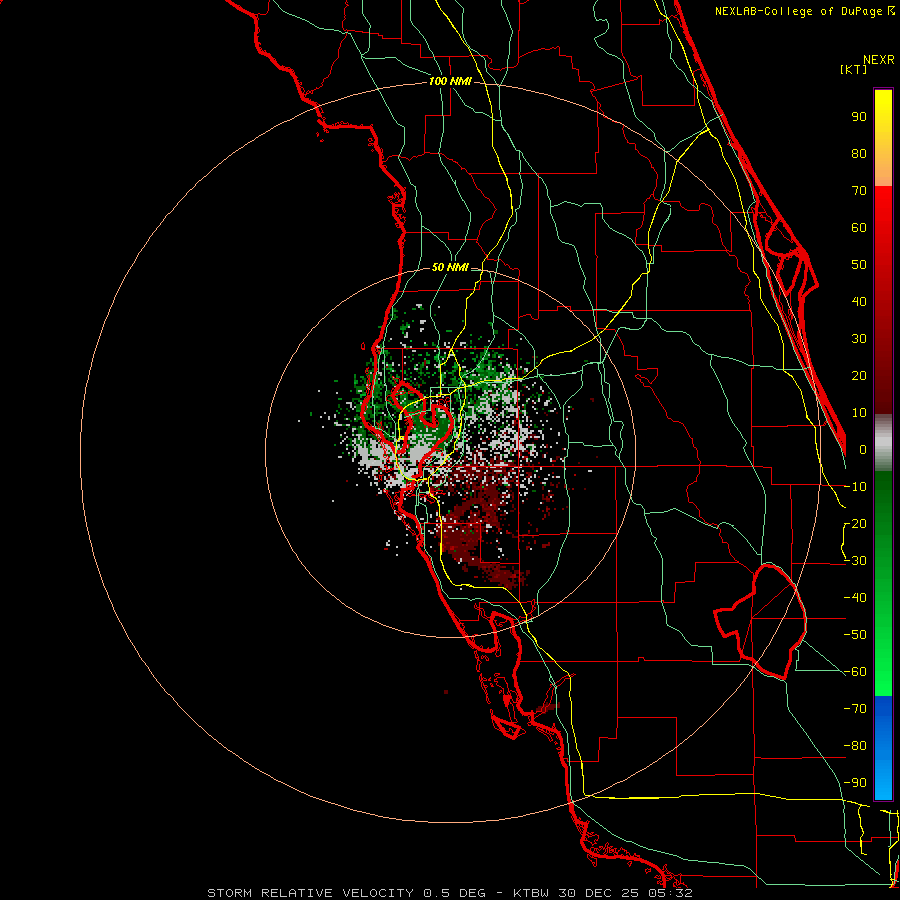Image resolution: width=900 pixels, height=900 pixels.
Task: Select the [KT] units label
Action: coord(854,69)
